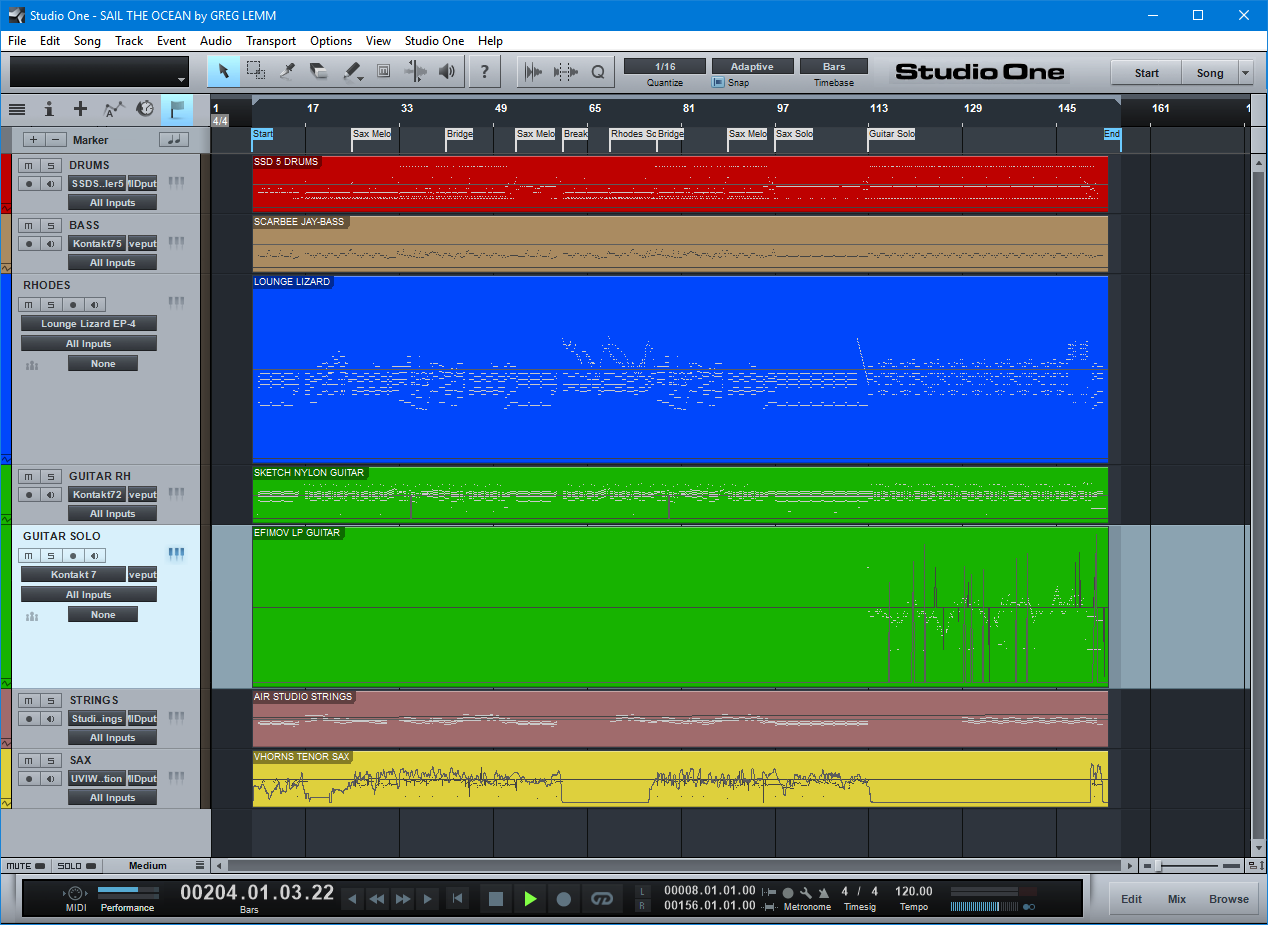1268x925 pixels.
Task: Mute the STRINGS track
Action: [29, 700]
